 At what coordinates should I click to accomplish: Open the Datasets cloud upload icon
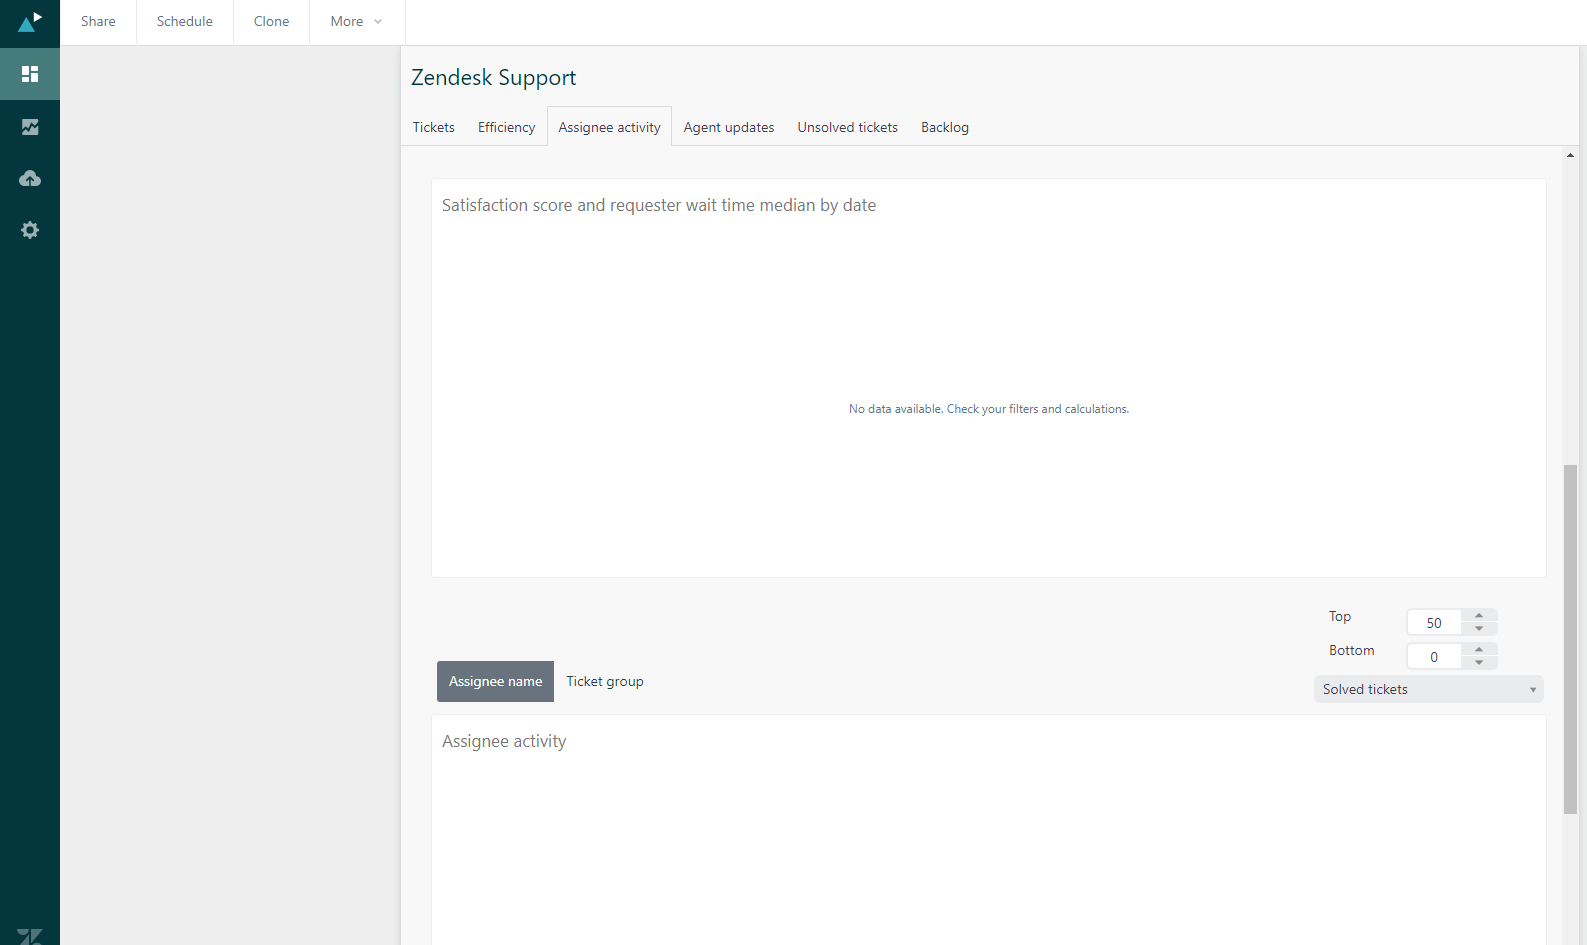click(x=30, y=178)
